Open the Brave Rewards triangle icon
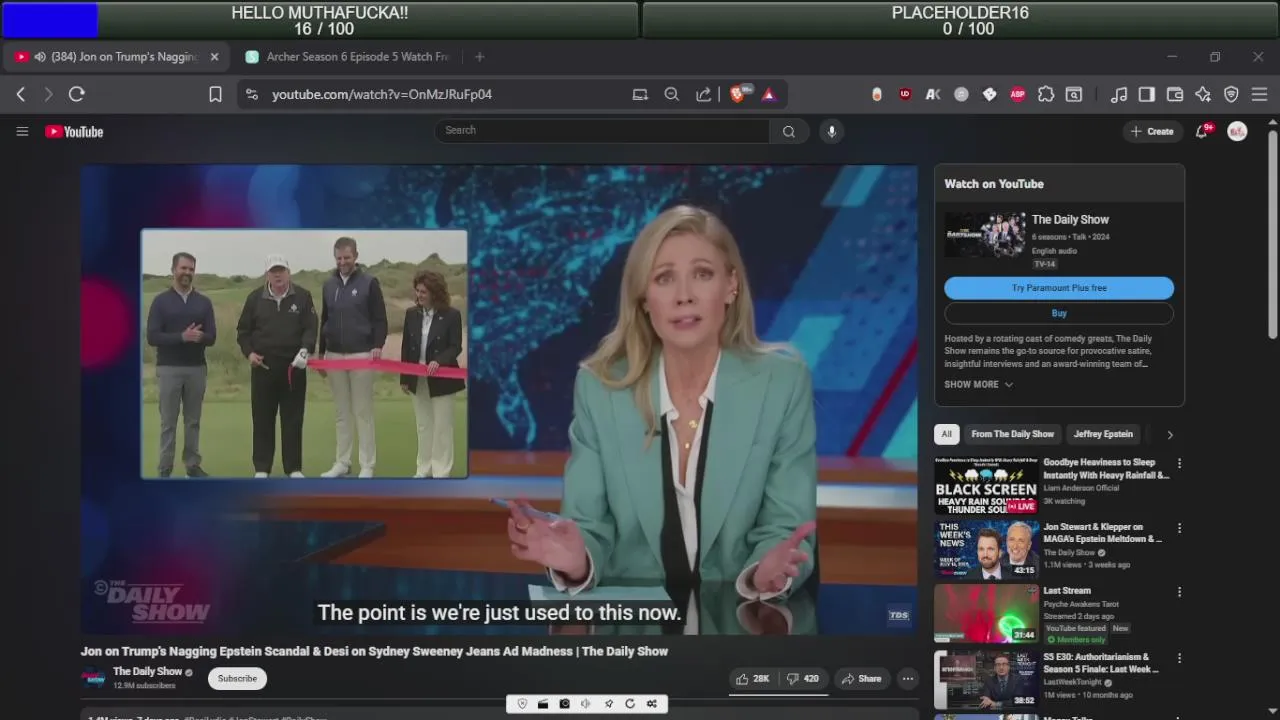This screenshot has width=1280, height=720. pos(769,94)
